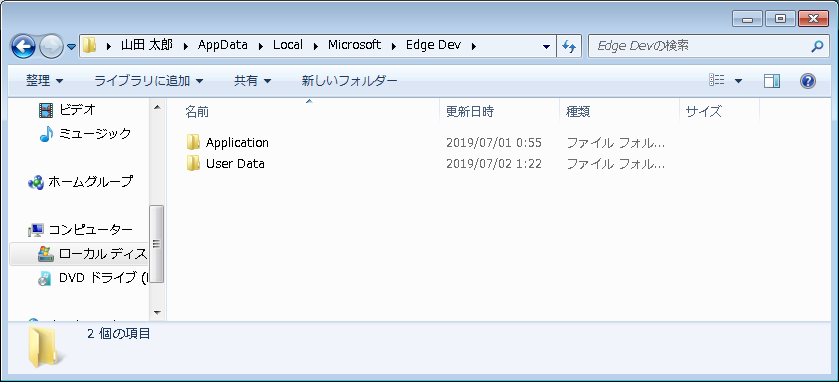This screenshot has width=839, height=382.
Task: Select ミュージック in the navigation pane
Action: (x=95, y=133)
